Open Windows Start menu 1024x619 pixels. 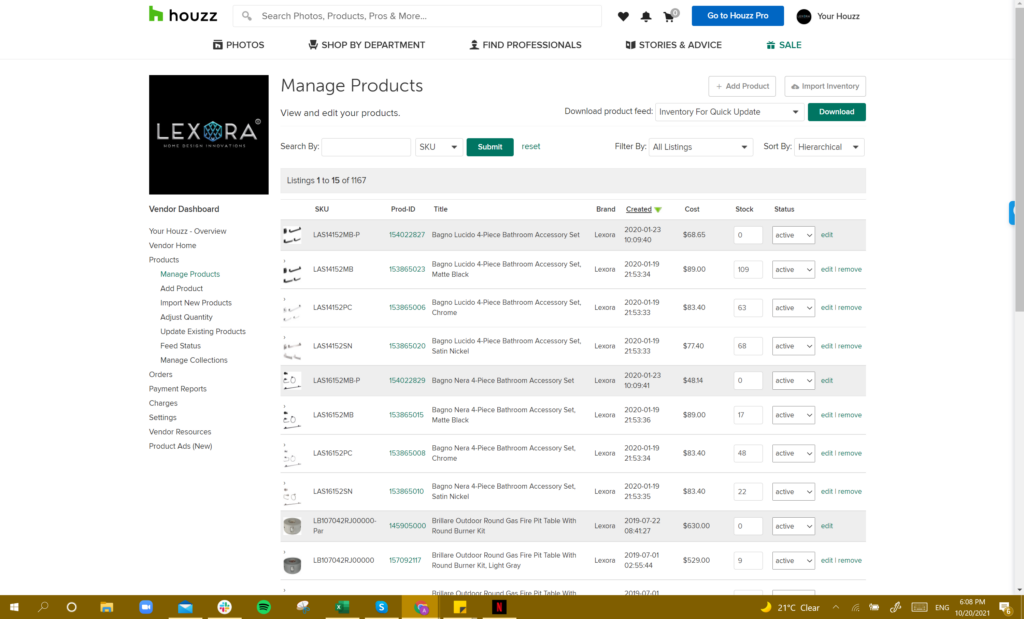click(x=14, y=607)
